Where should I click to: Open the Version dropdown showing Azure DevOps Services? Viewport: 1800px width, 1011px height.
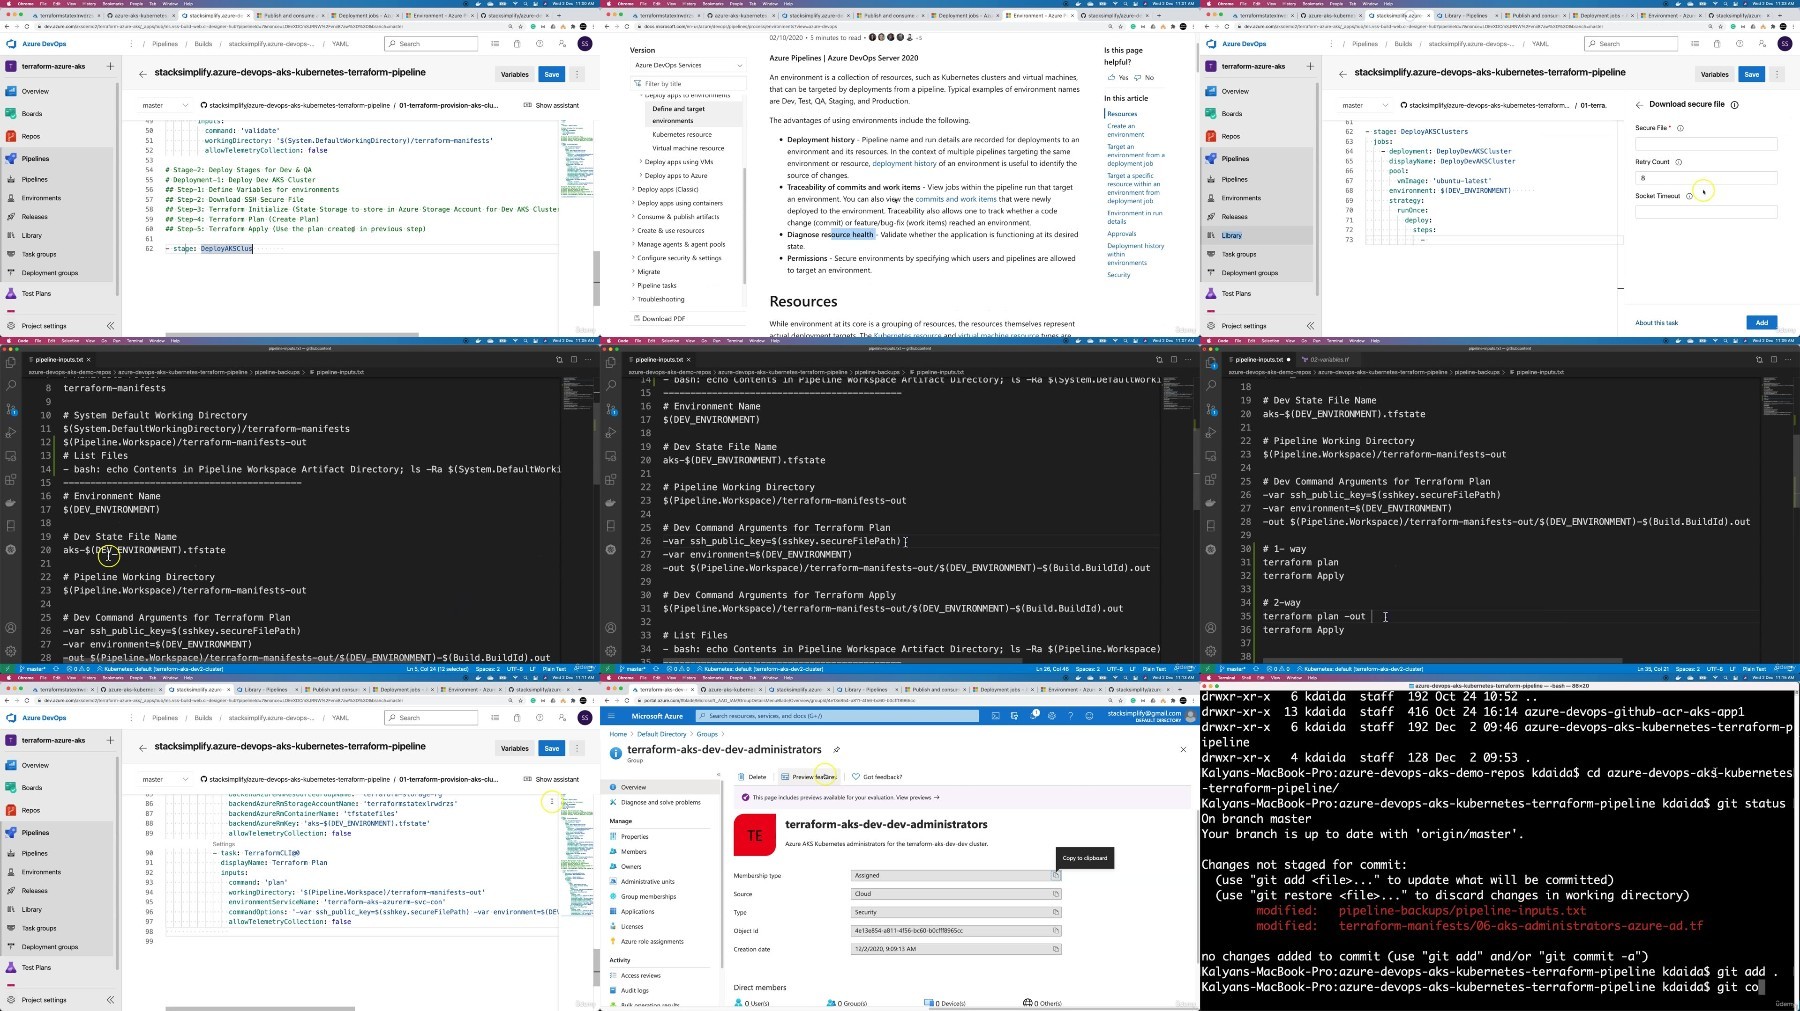687,65
